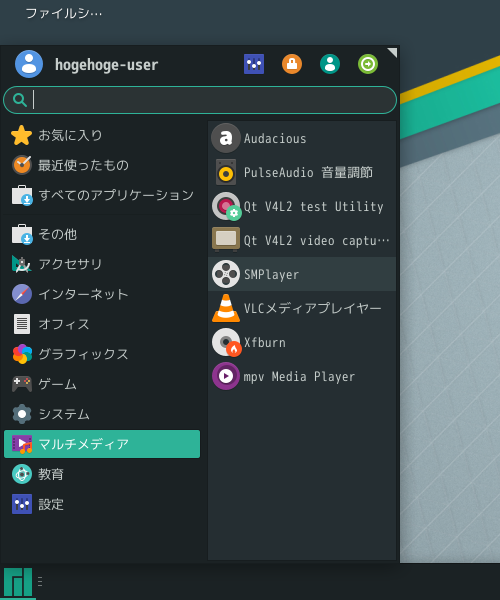Image resolution: width=500 pixels, height=600 pixels.
Task: Focus the application search field
Action: [200, 100]
